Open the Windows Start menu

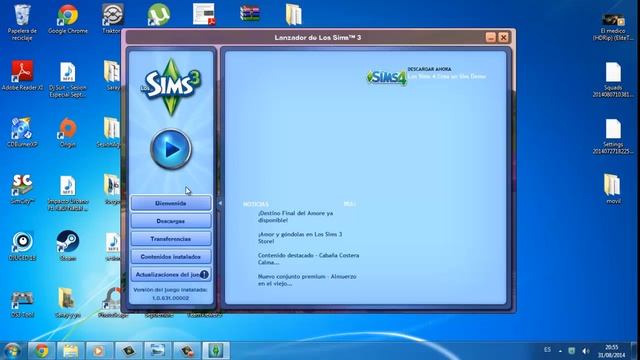12,351
